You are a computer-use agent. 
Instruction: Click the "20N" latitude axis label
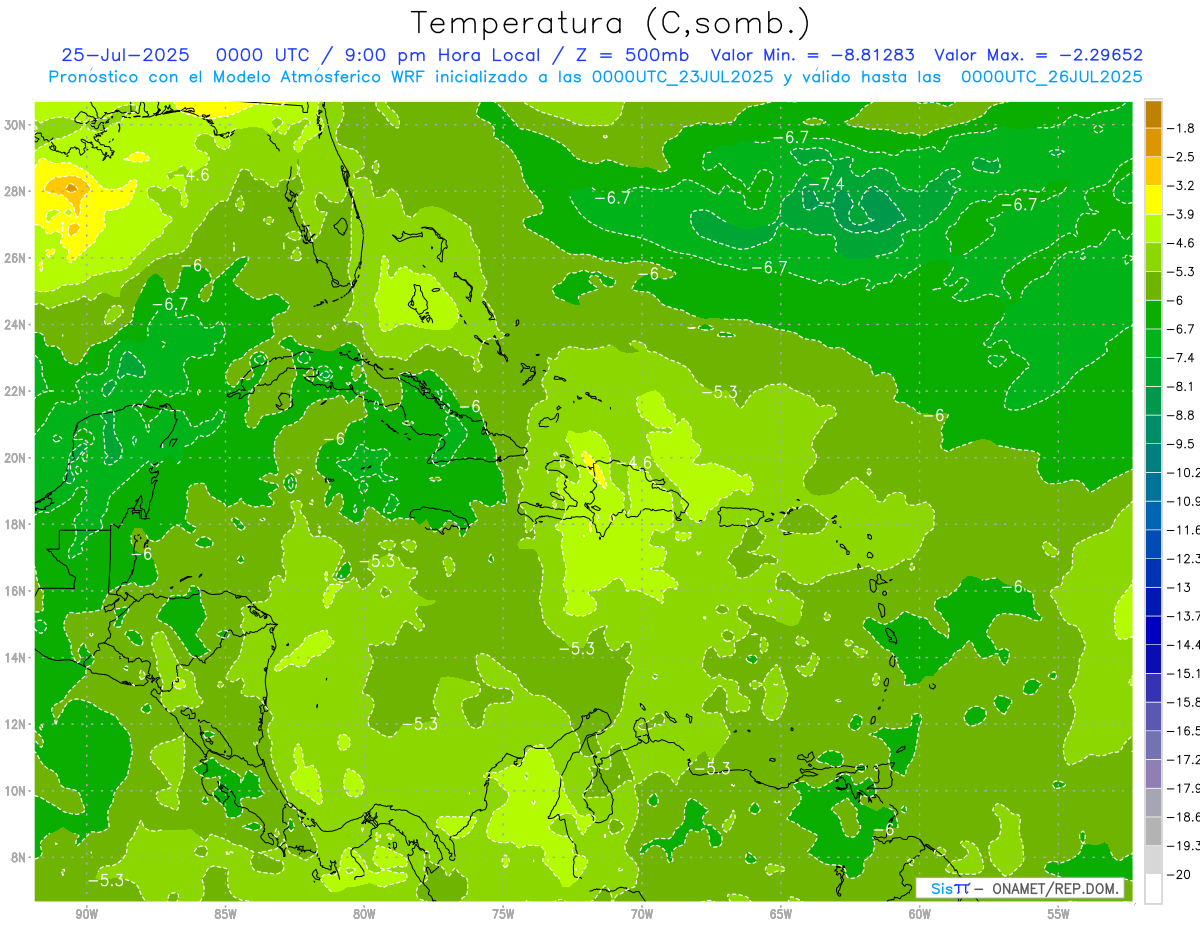click(x=15, y=458)
